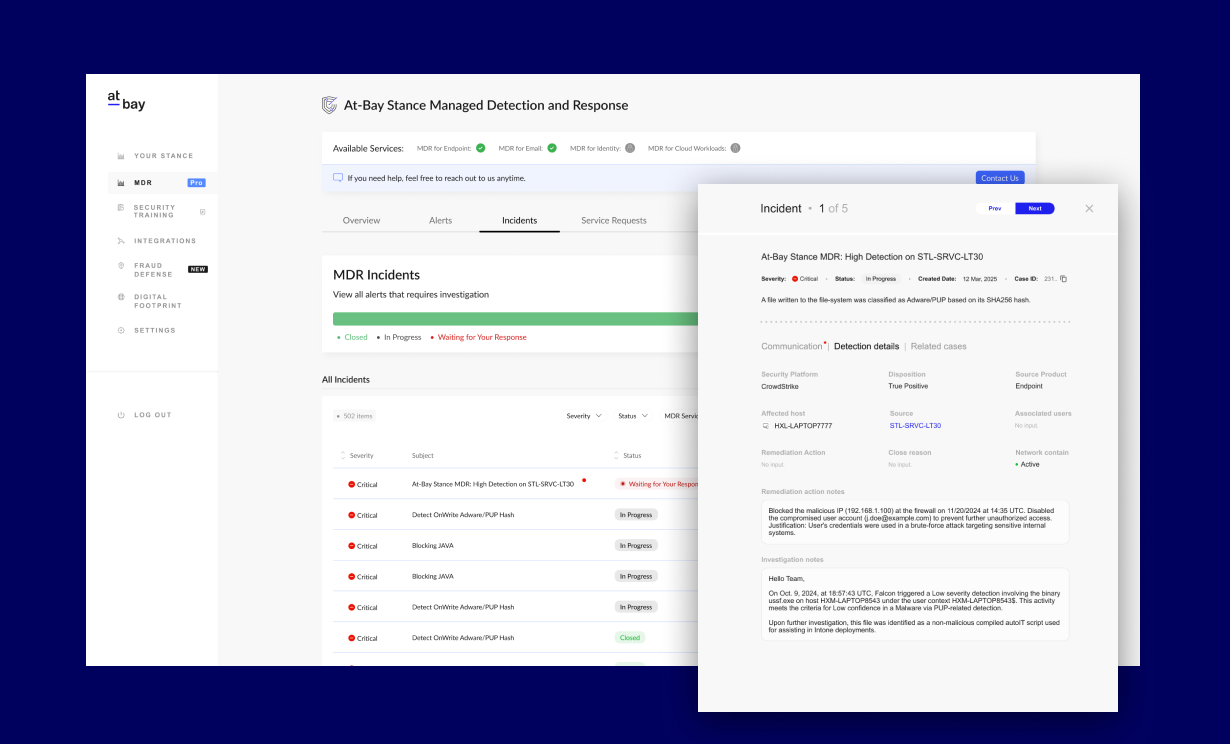This screenshot has height=744, width=1230.
Task: Click the True Positive disposition value
Action: [x=908, y=386]
